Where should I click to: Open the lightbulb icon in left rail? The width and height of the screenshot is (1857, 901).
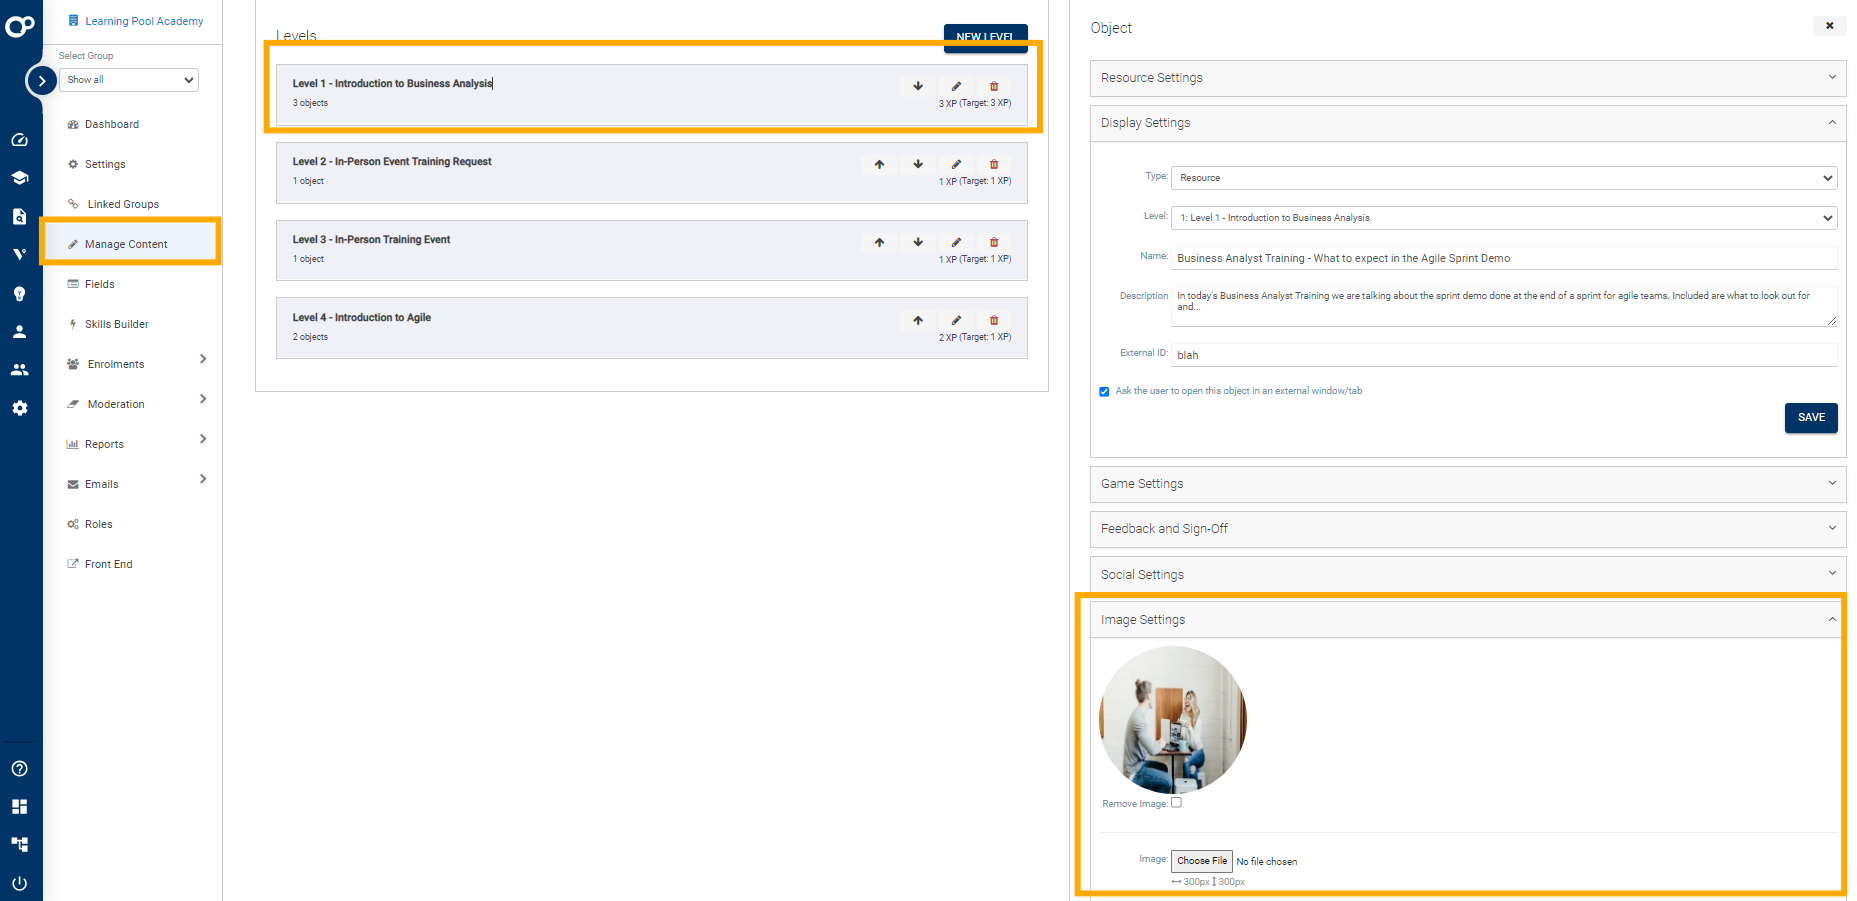[19, 293]
